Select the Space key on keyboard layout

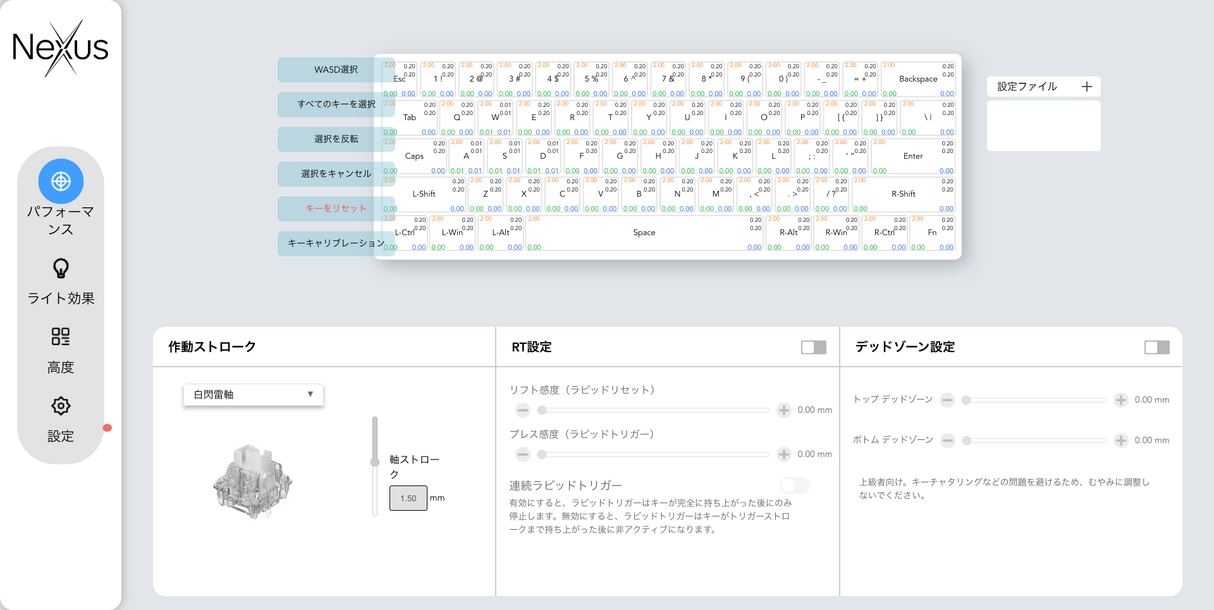pos(644,233)
